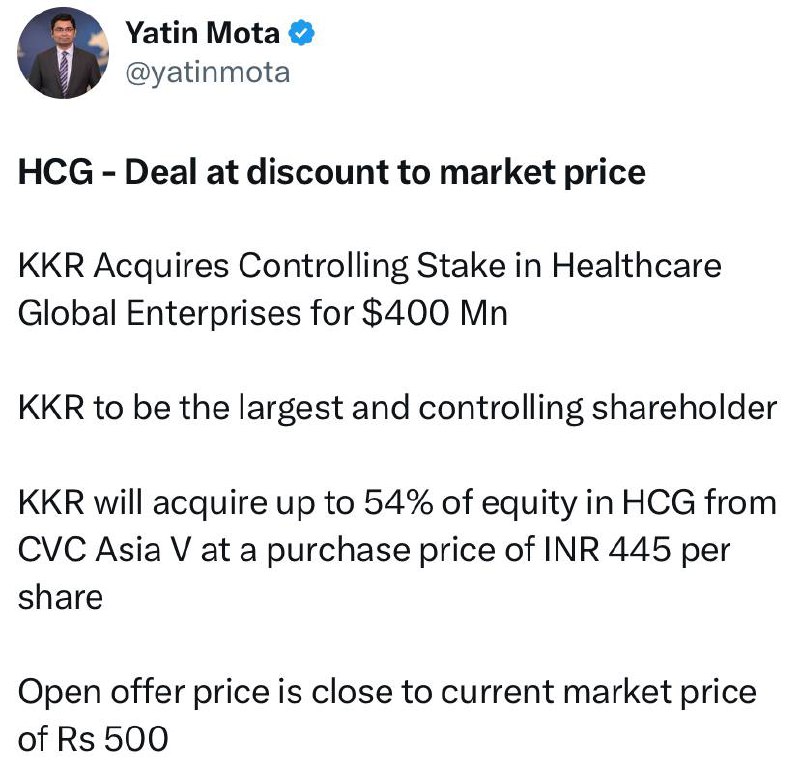Click the word "shareholder"
800x770 pixels.
point(684,408)
